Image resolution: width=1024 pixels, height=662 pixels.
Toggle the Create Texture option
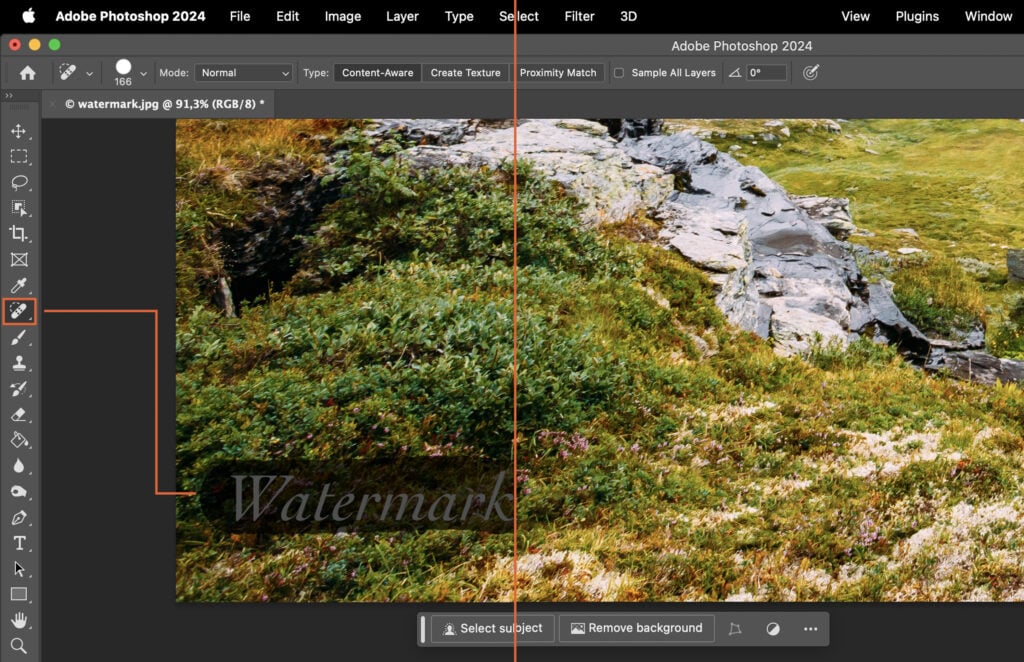pos(466,72)
